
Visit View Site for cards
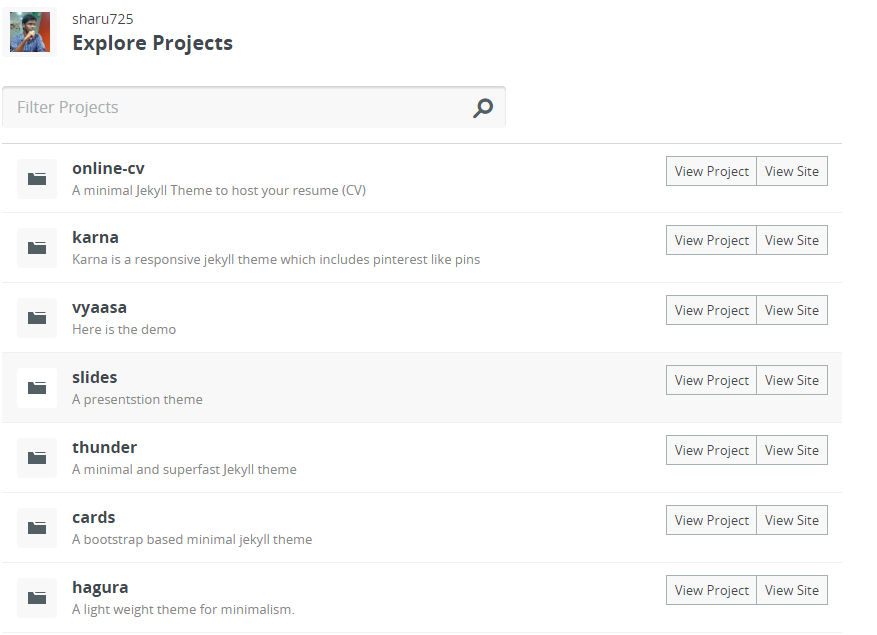(791, 520)
